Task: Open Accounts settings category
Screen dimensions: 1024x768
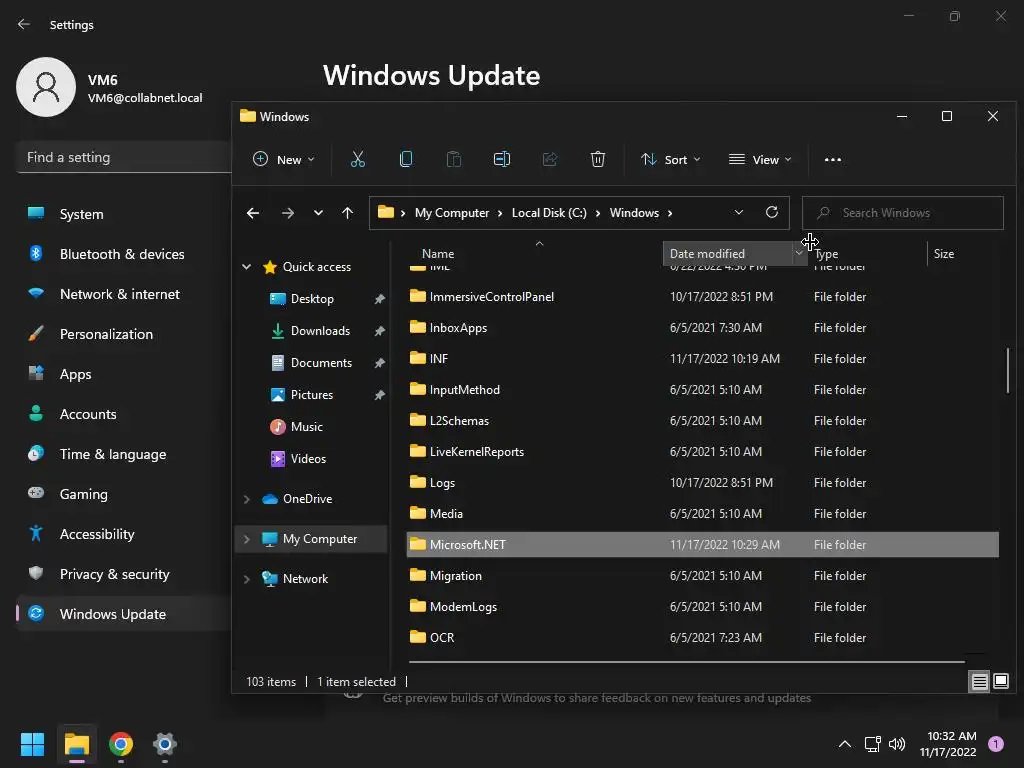Action: click(124, 414)
